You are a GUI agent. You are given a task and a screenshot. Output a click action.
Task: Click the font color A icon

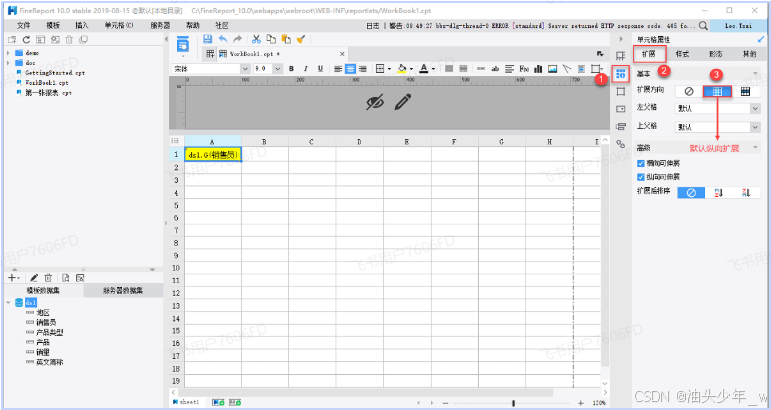tap(423, 69)
